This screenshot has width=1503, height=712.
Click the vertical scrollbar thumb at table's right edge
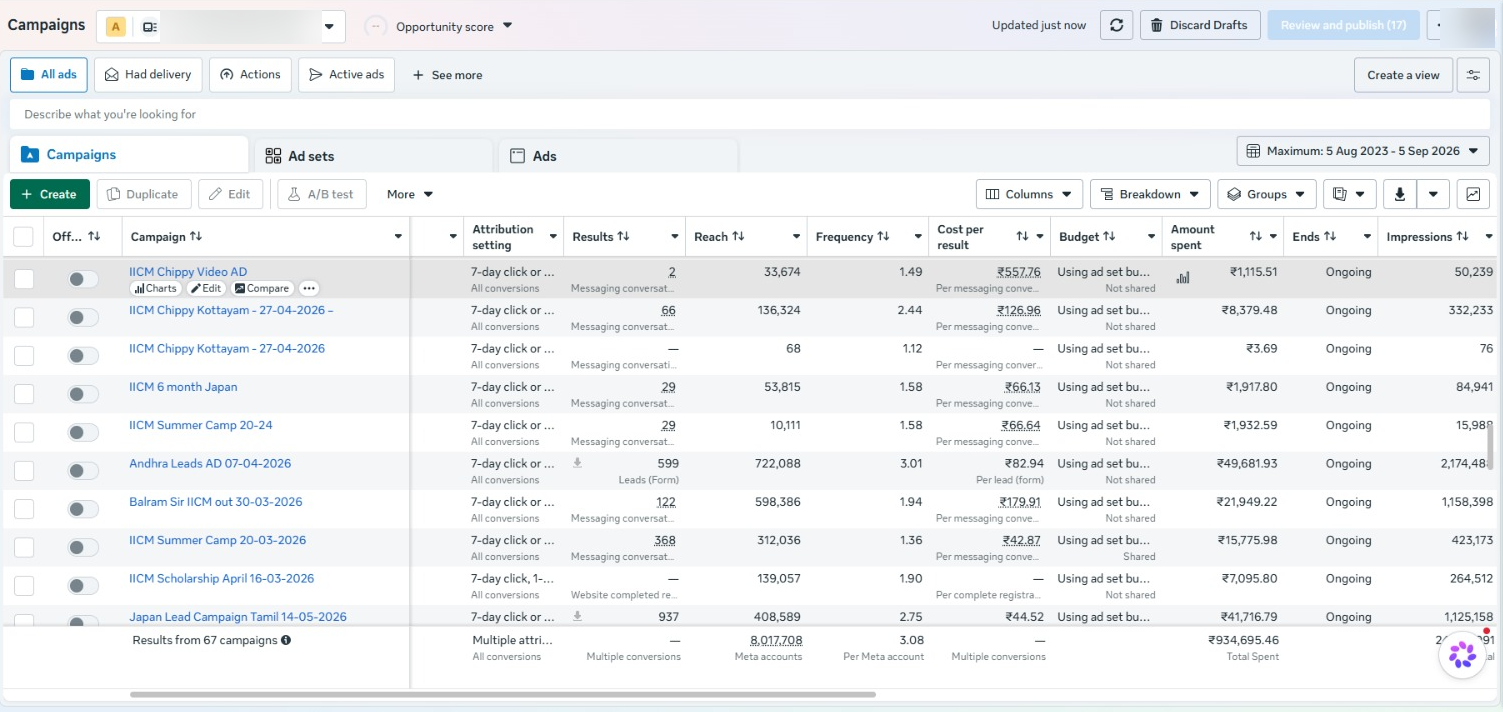(x=1489, y=446)
